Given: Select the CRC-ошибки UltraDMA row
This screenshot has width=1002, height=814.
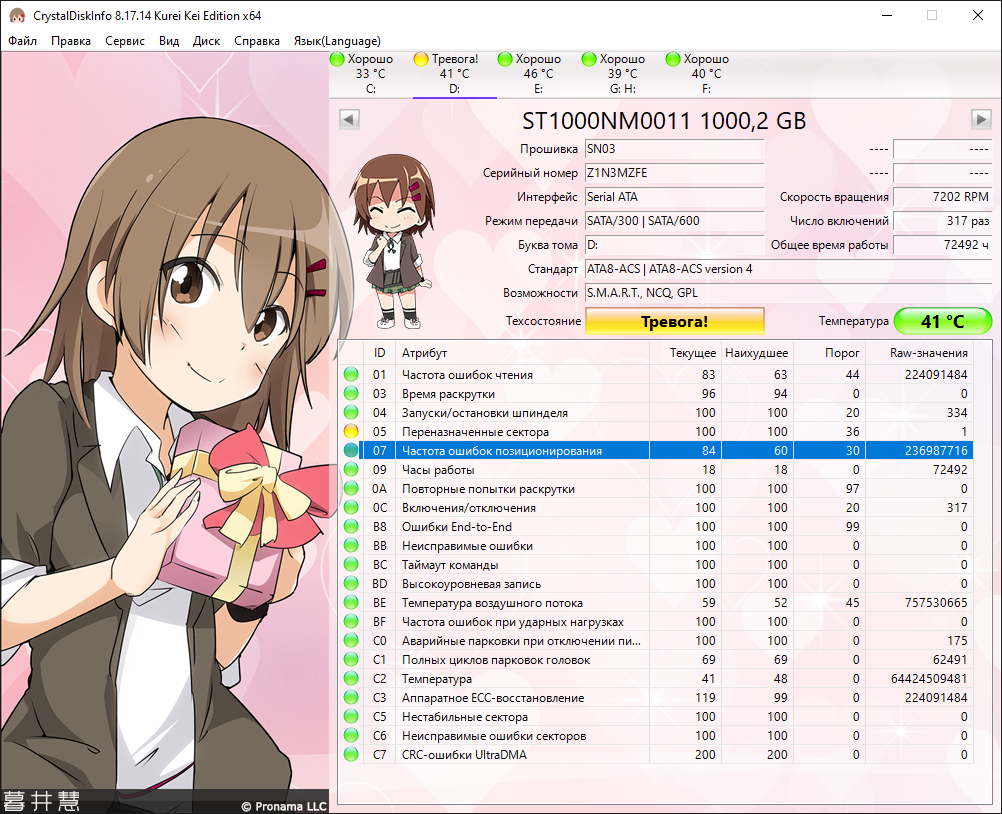Looking at the screenshot, I should 656,755.
